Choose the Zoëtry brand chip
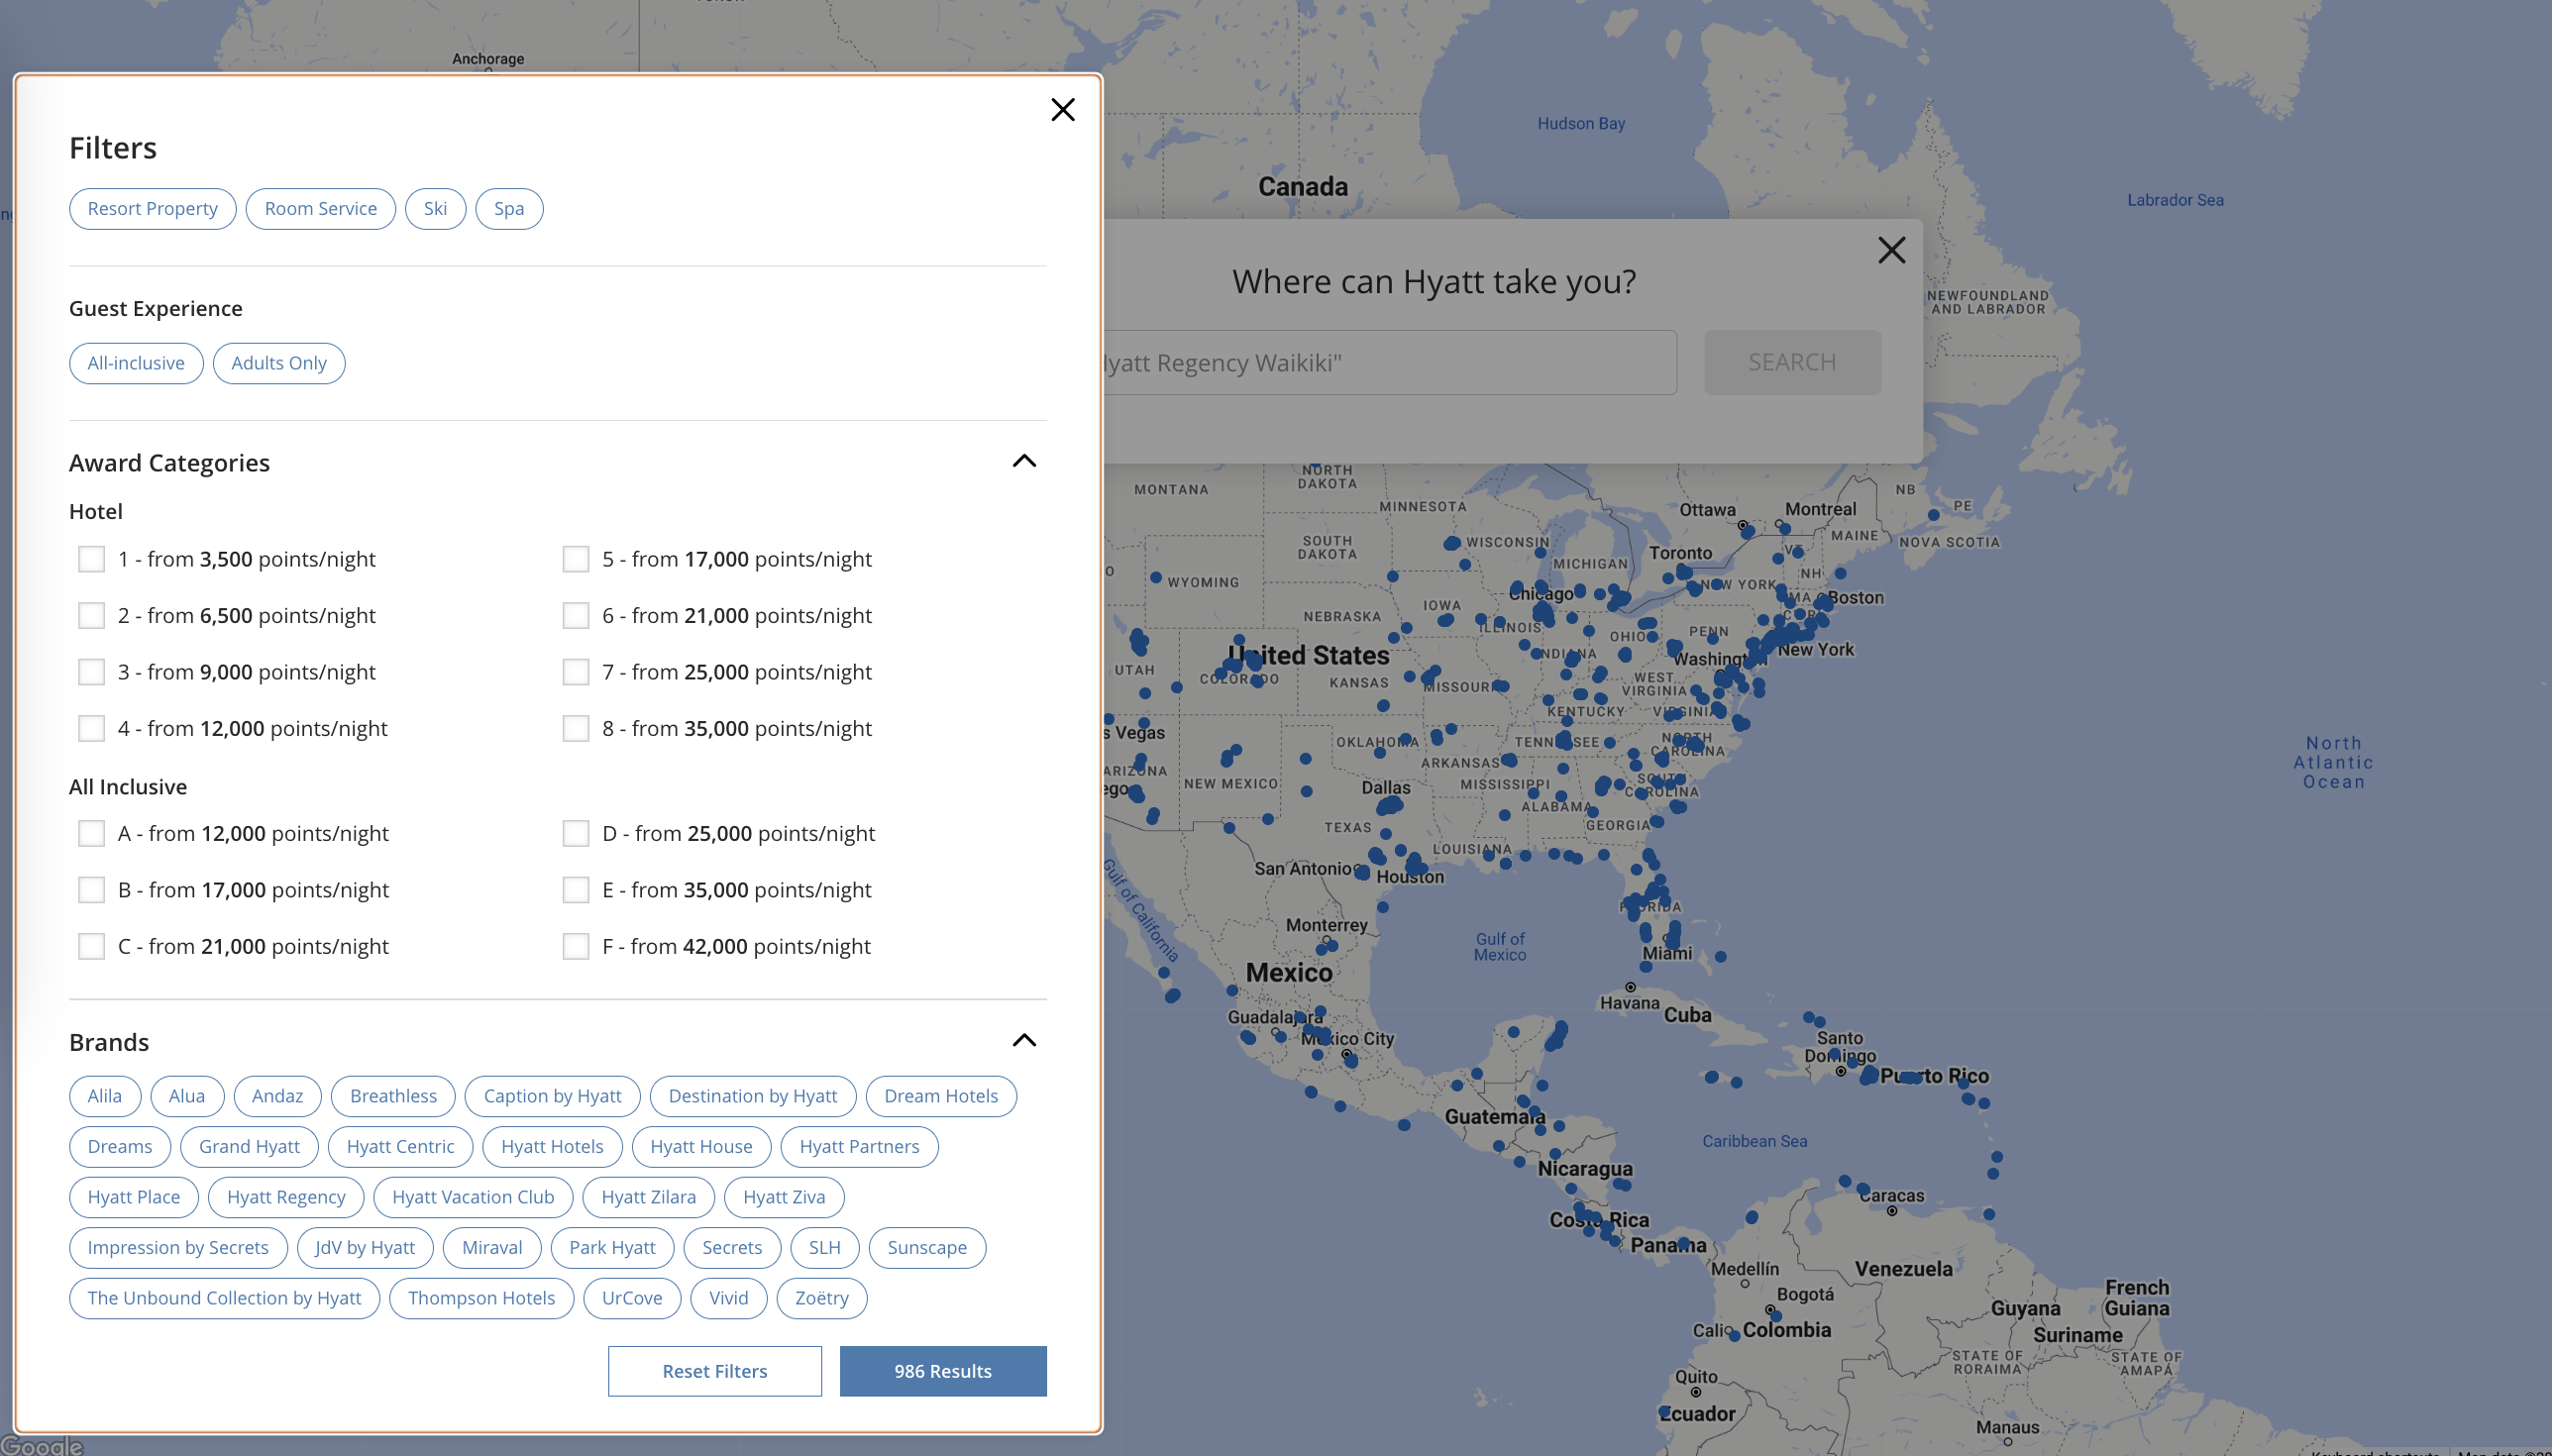 pos(821,1298)
